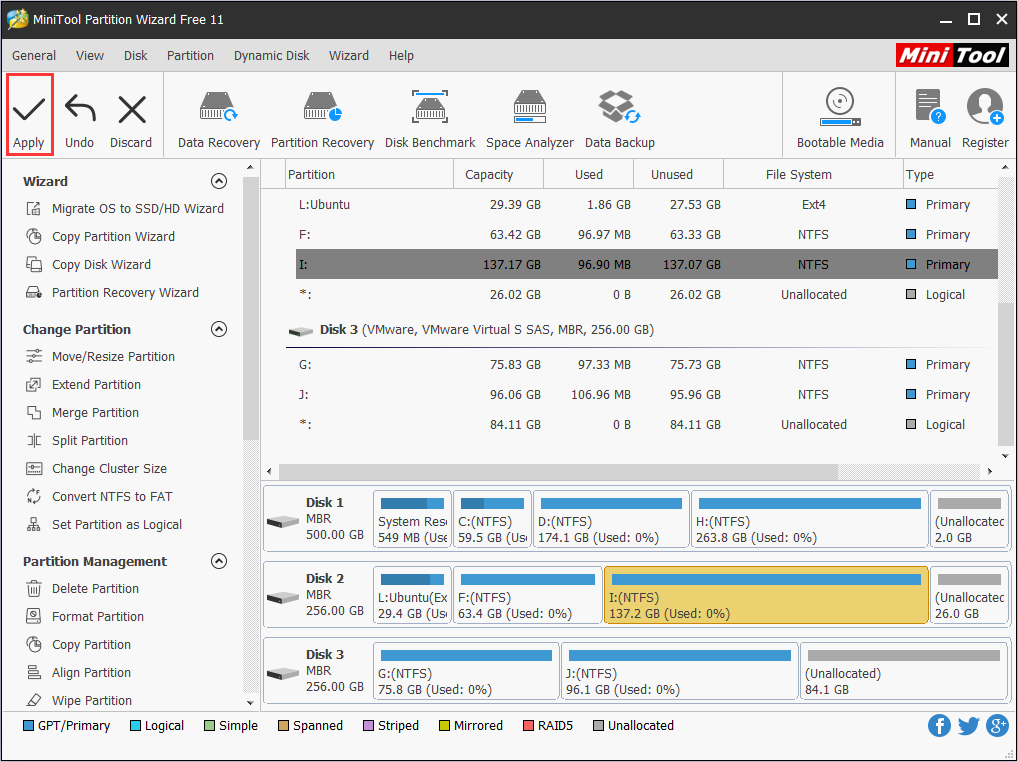
Task: Collapse the Partition Management section
Action: 219,561
